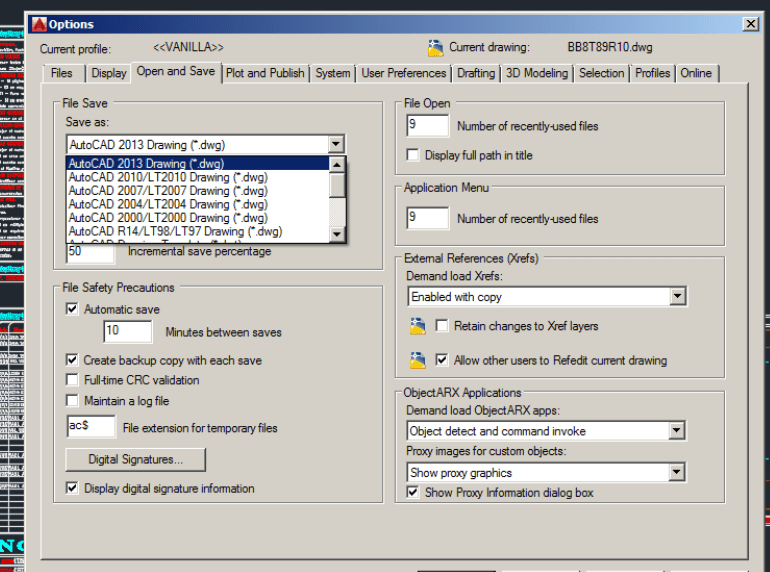Click the <<VANILLA>> profile name
This screenshot has height=572, width=770.
(189, 47)
